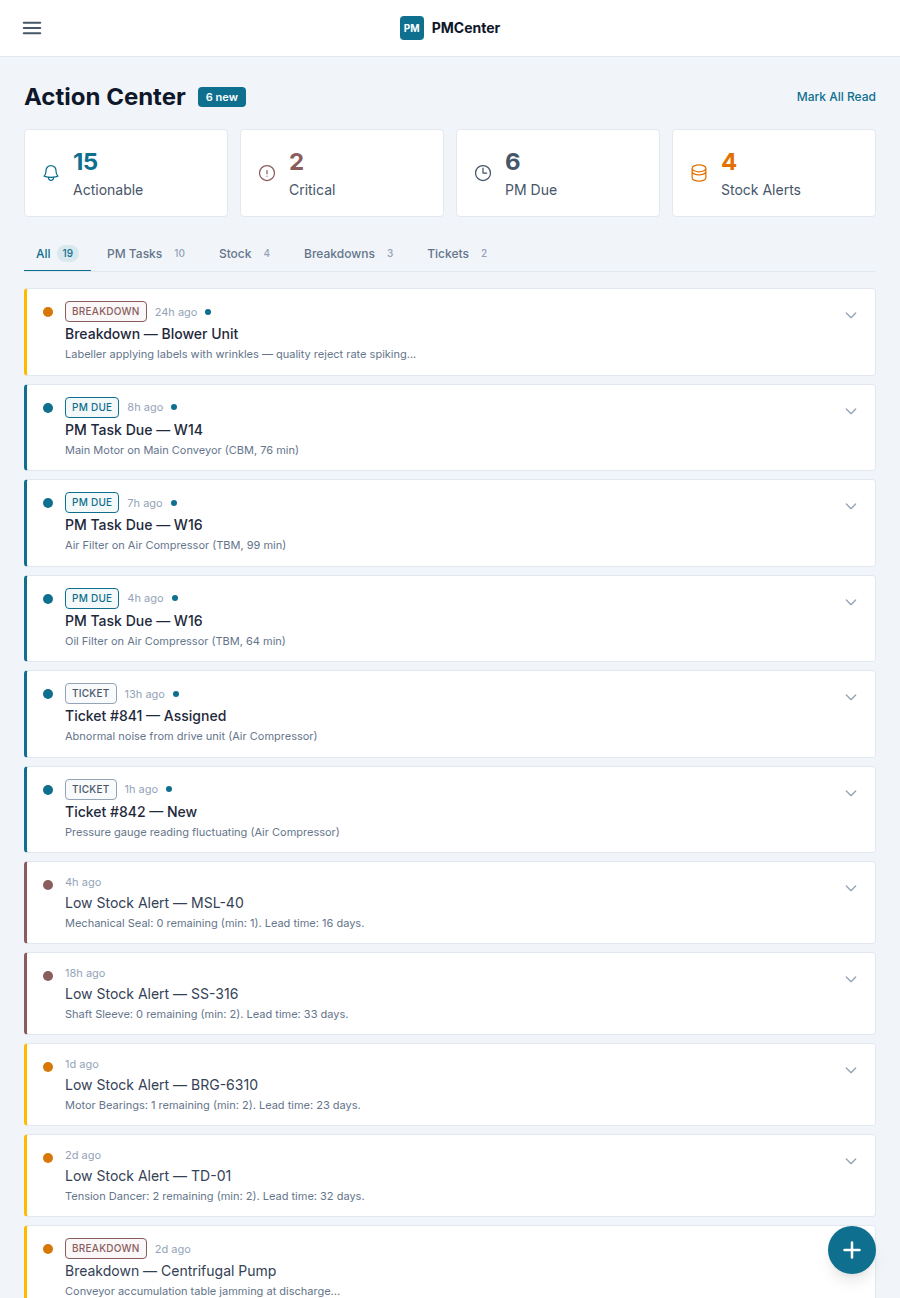Click the PMCenter logo icon
Viewport: 900px width, 1298px height.
[x=411, y=28]
